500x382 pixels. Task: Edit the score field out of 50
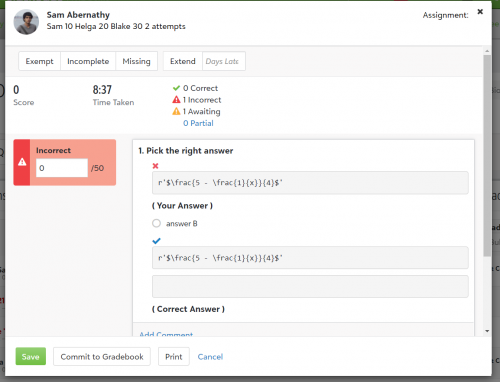(x=62, y=168)
